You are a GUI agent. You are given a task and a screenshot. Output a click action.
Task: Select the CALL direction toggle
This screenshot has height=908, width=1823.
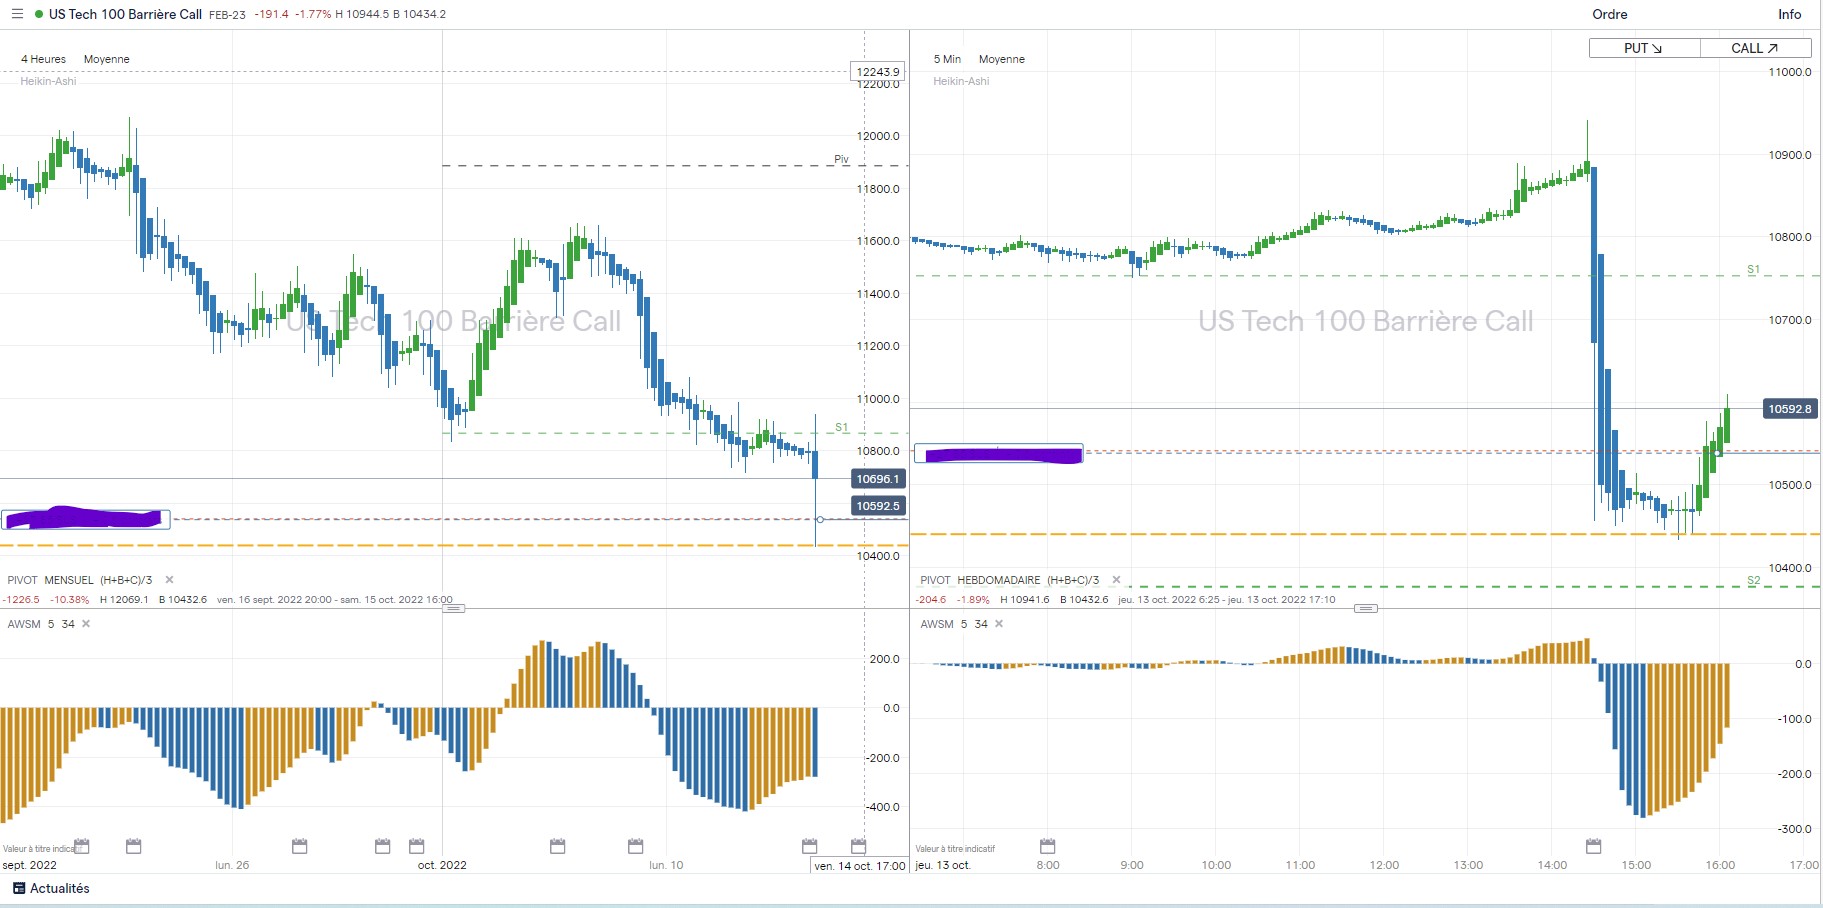click(1755, 48)
